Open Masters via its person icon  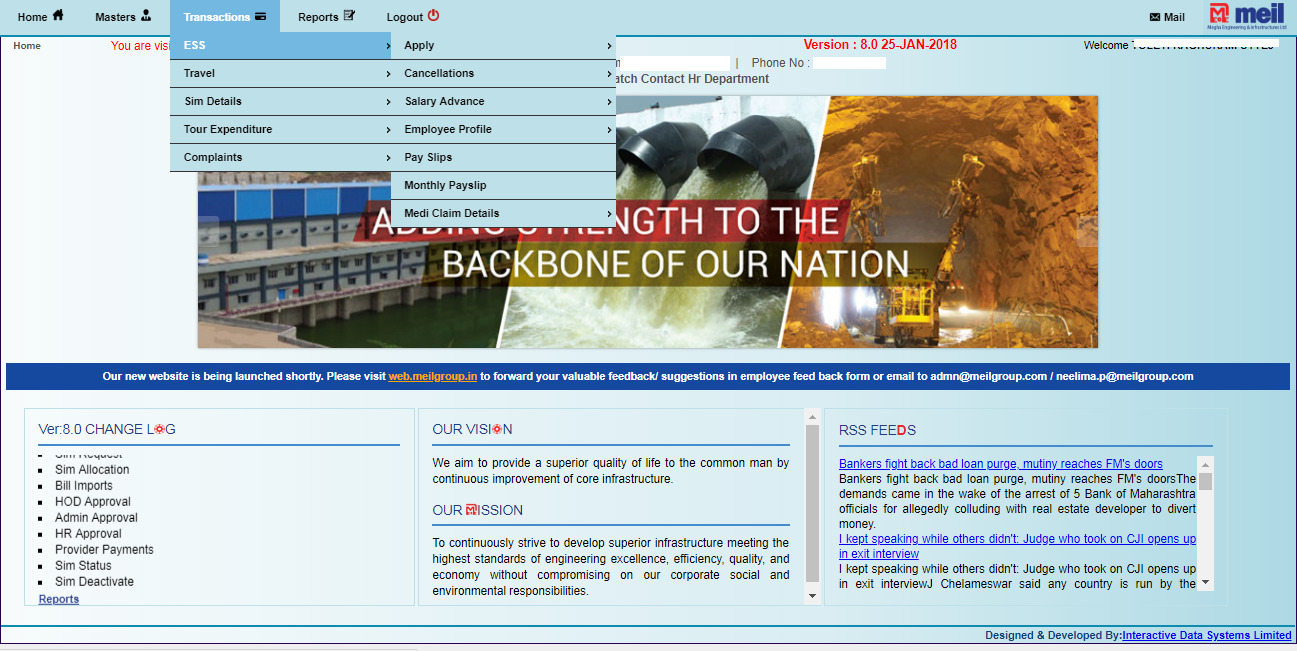tap(147, 16)
